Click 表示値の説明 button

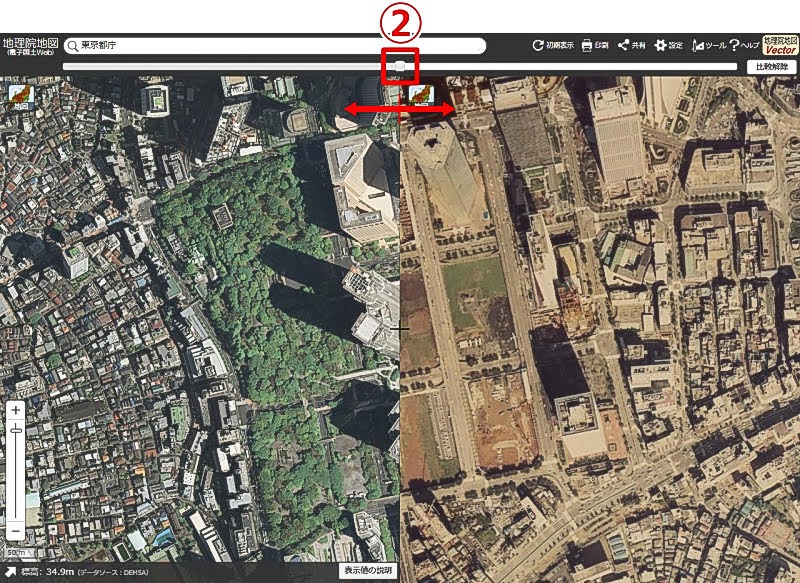pyautogui.click(x=368, y=570)
